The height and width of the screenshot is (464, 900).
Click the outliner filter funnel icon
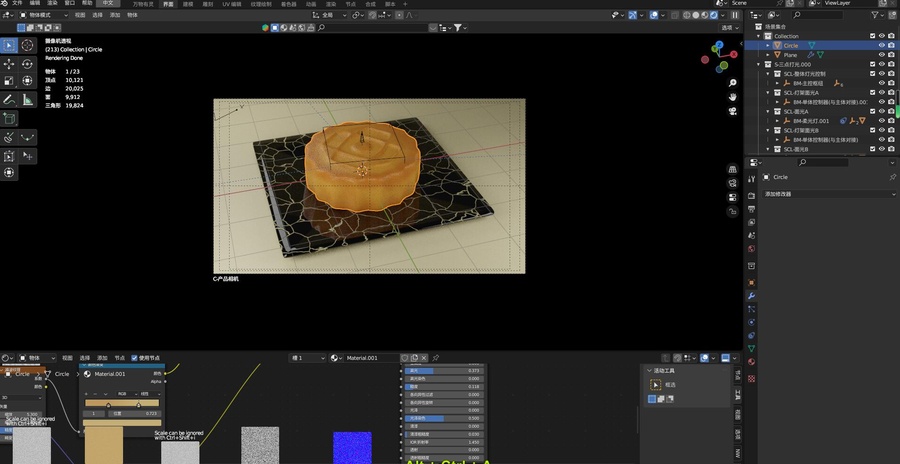874,15
